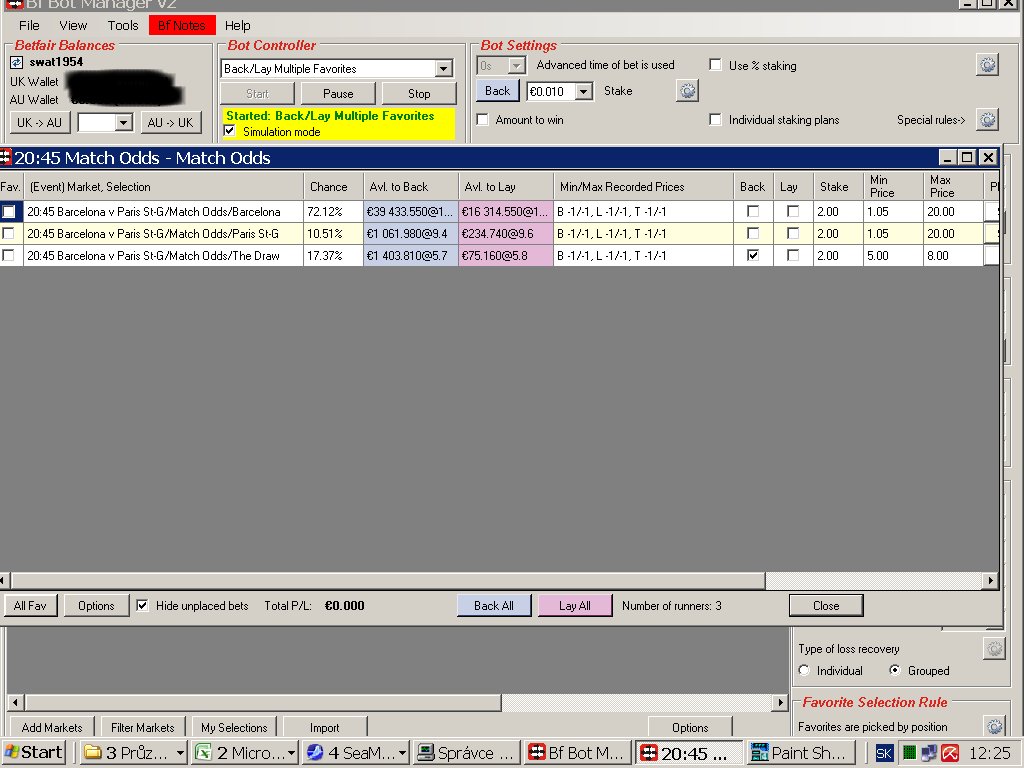
Task: Click the market grid horizontal scrollbar
Action: (x=388, y=579)
